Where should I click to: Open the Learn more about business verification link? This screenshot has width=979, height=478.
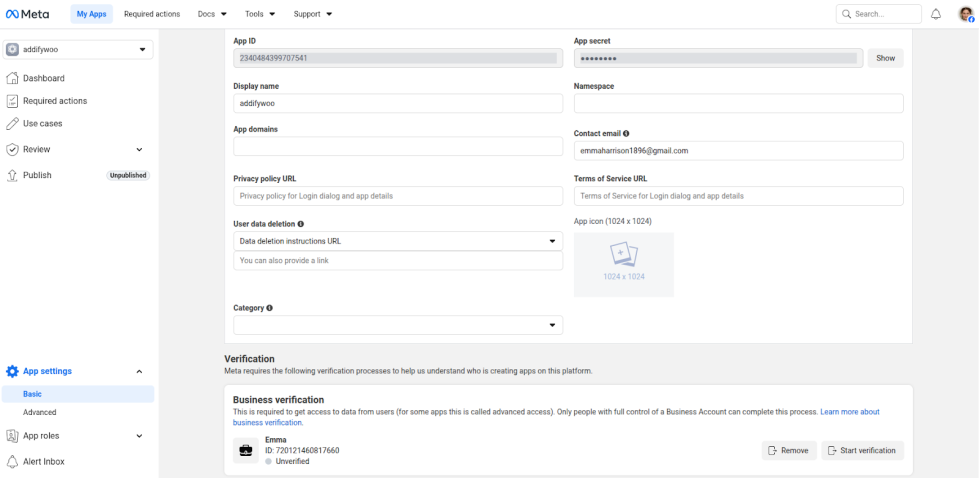(x=849, y=412)
